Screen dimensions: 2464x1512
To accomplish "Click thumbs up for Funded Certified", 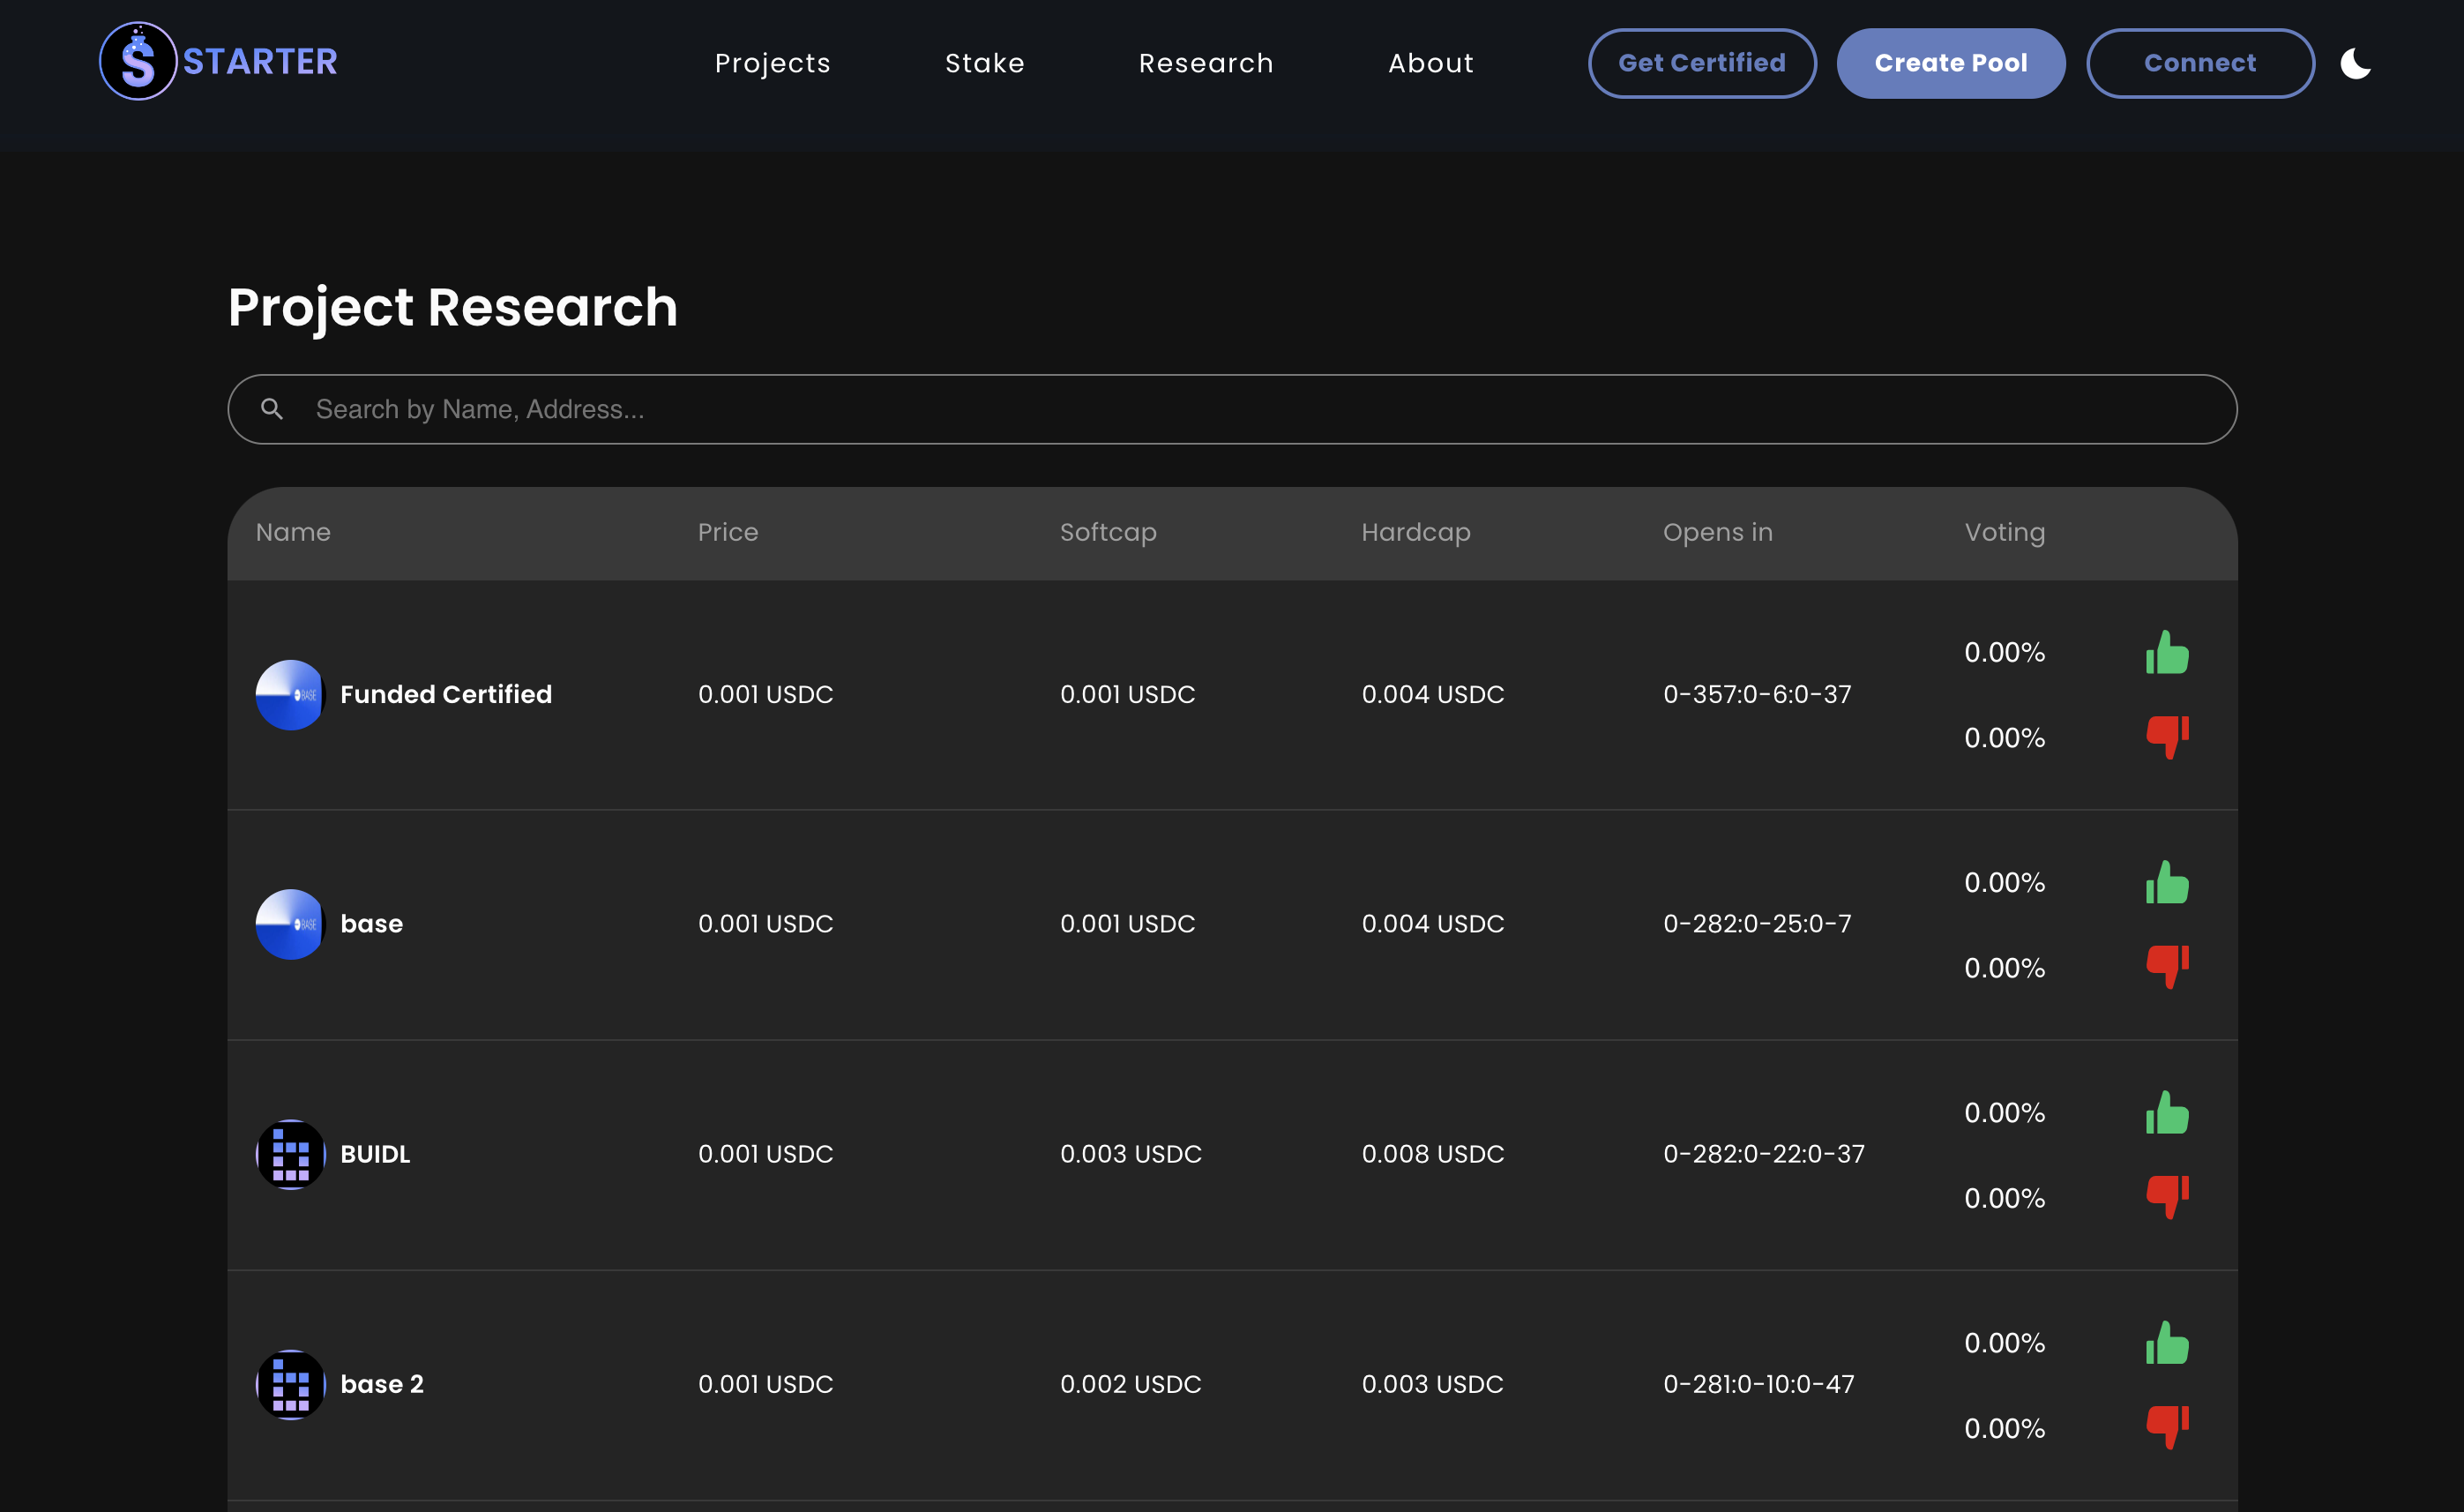I will [x=2167, y=653].
